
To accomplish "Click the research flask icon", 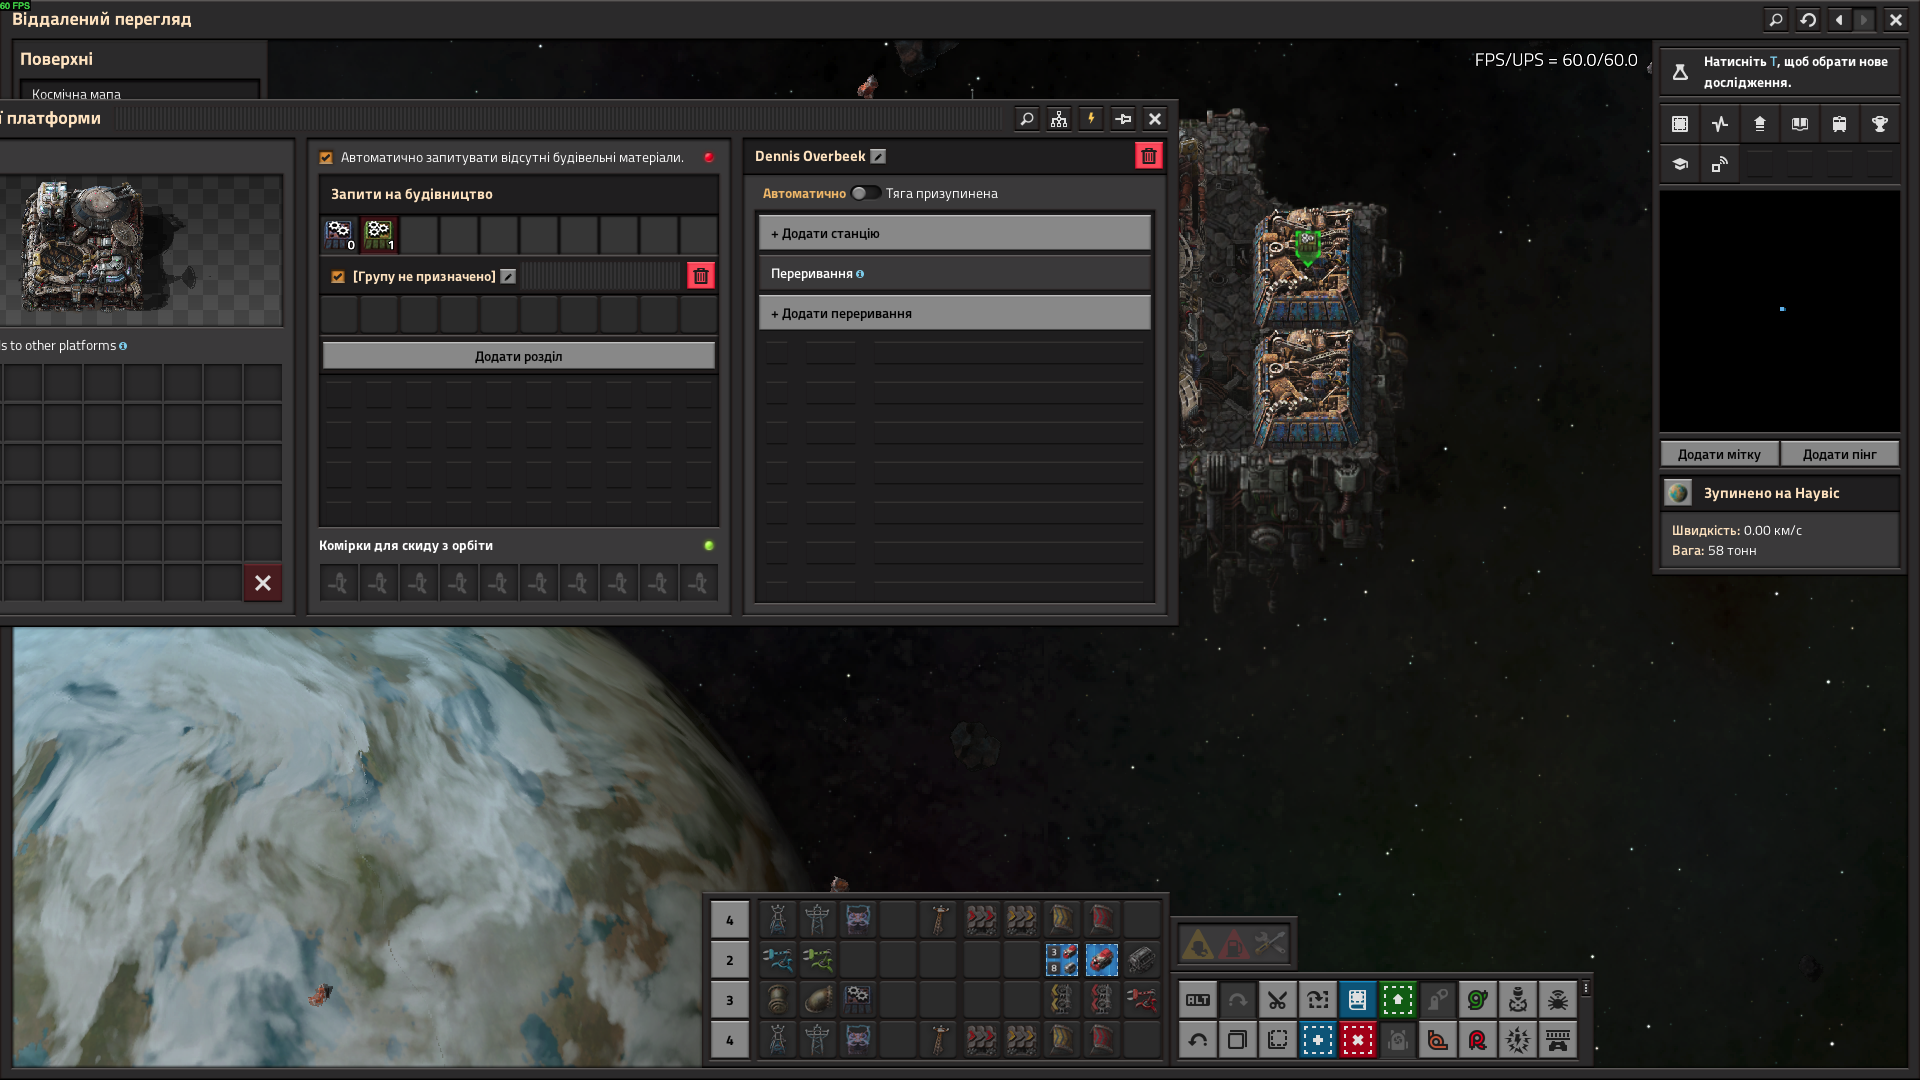I will click(1680, 72).
